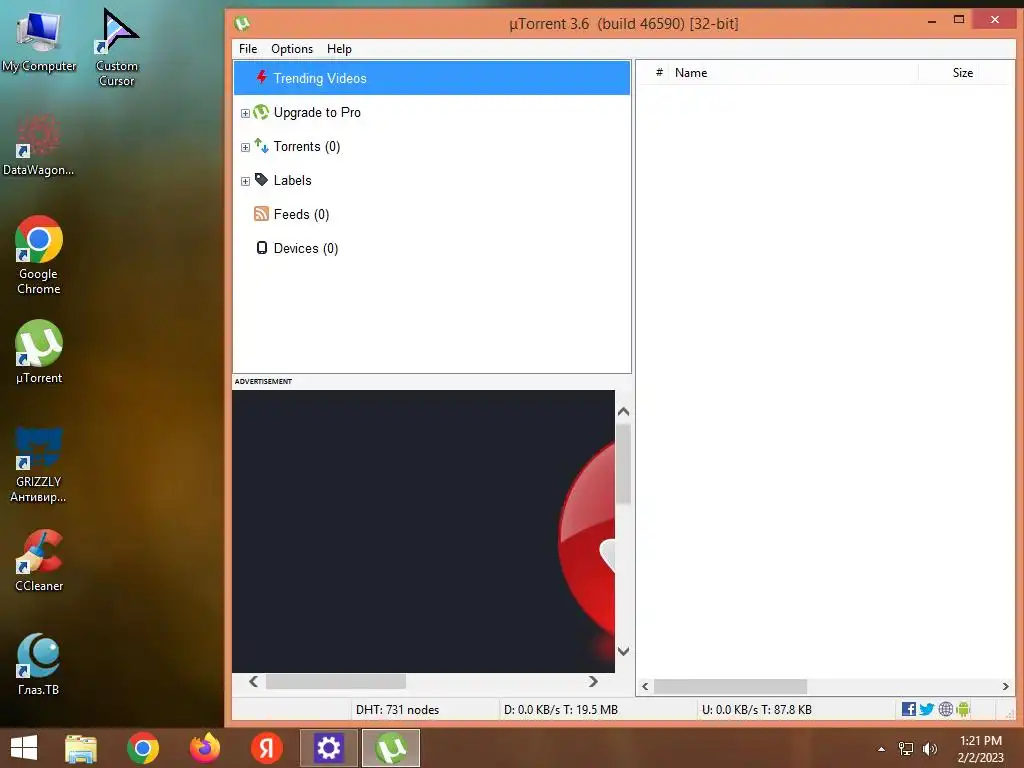Screen dimensions: 1024x768
Task: Click the download speed status D: 0.0 KB/s
Action: (560, 709)
